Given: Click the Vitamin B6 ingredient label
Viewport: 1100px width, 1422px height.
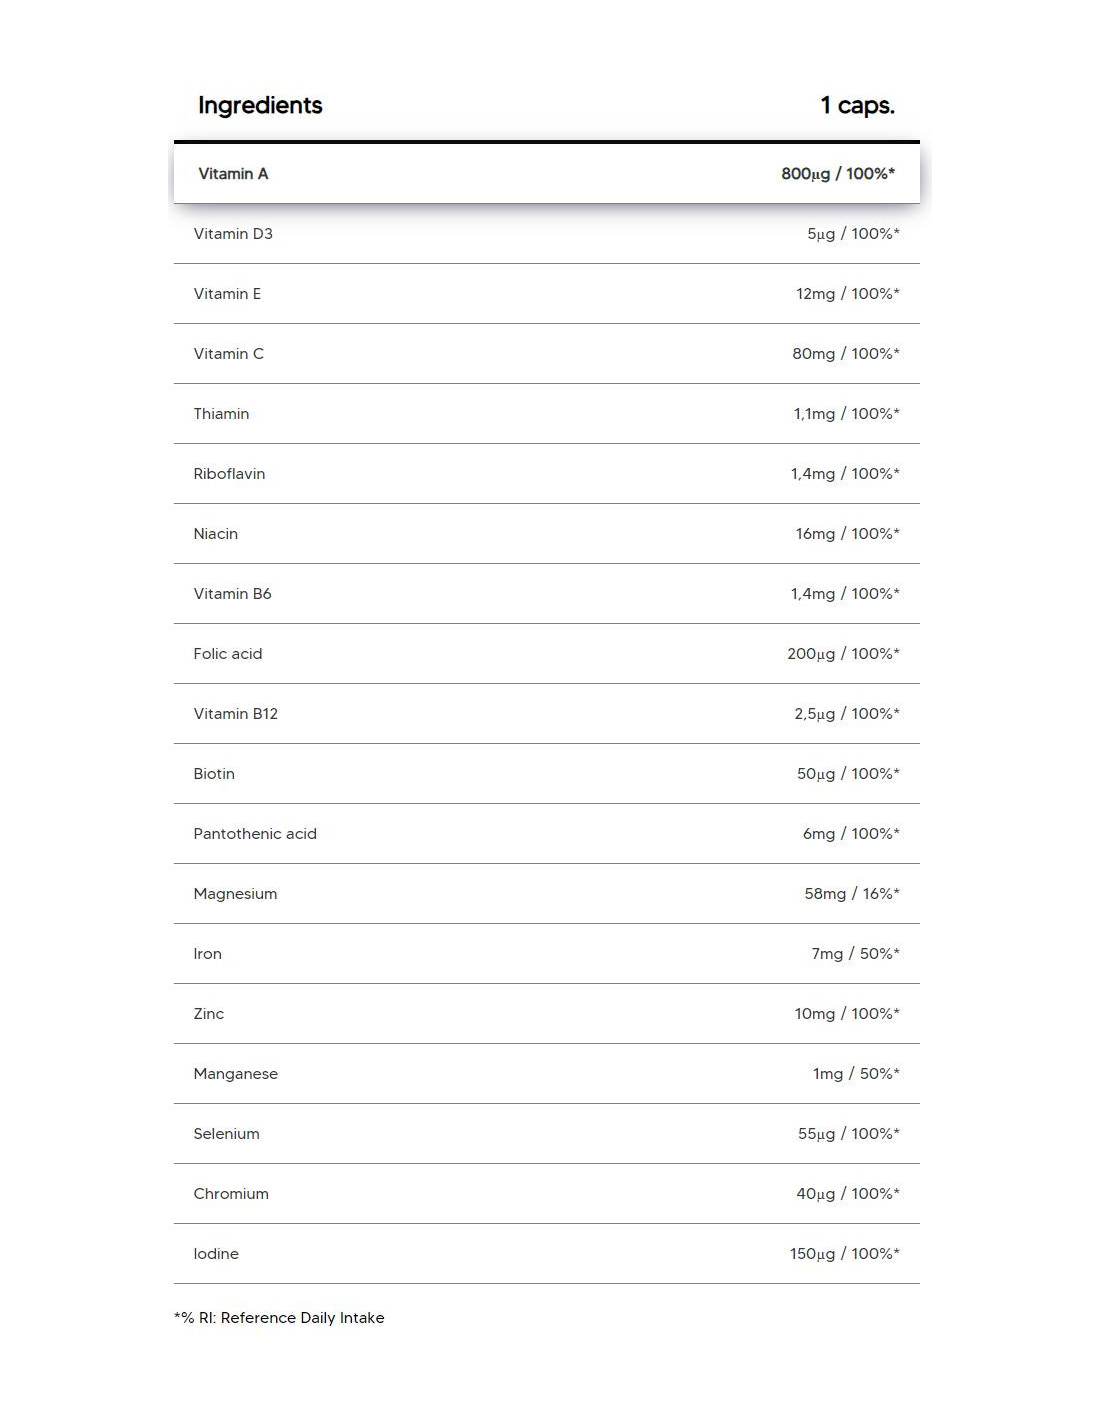Looking at the screenshot, I should click(232, 594).
